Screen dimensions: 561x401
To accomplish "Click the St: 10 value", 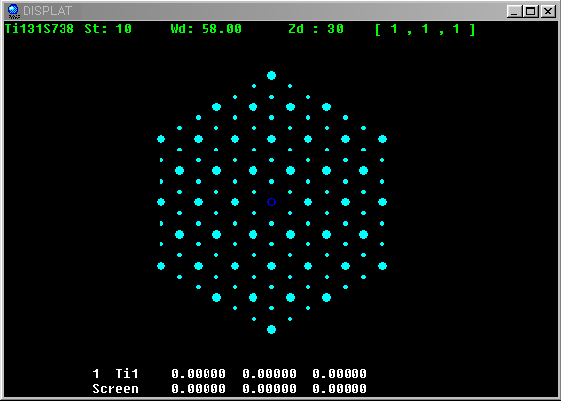I will 108,29.
